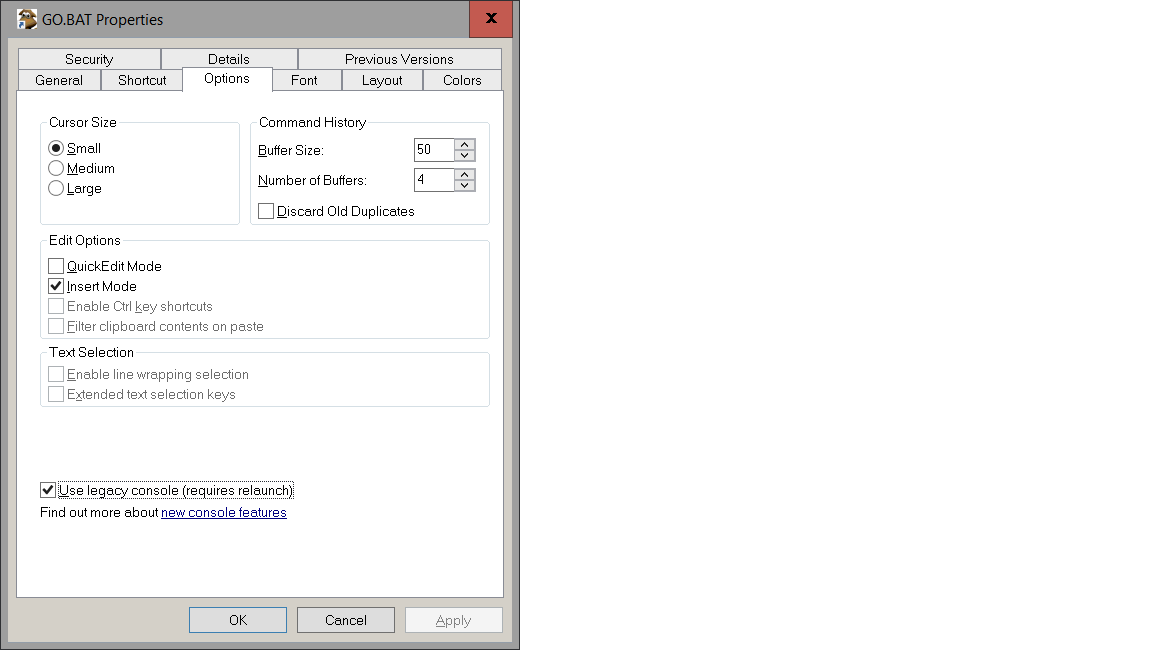Click the Number of Buffers: label
This screenshot has width=1152, height=650.
(x=312, y=181)
